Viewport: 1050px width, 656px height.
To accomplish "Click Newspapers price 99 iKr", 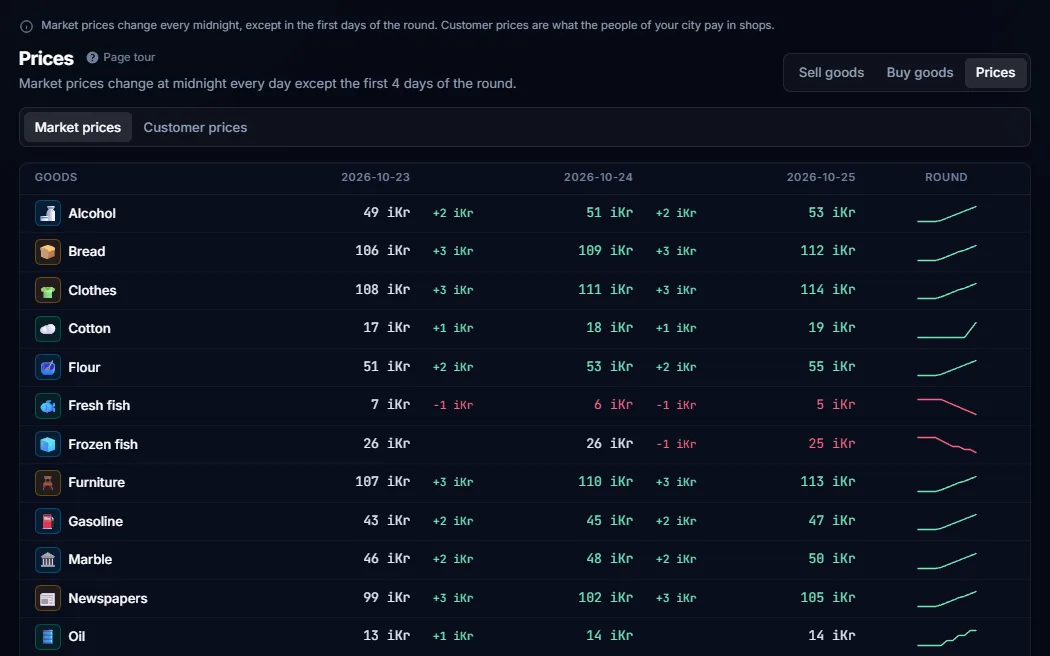I will (x=386, y=597).
